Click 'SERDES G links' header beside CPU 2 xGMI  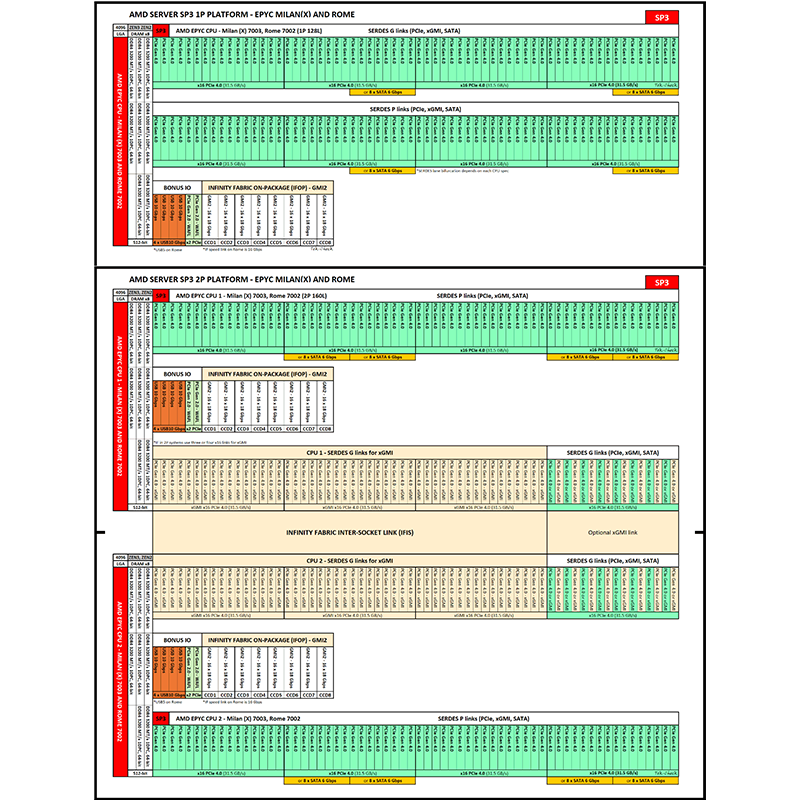[613, 560]
